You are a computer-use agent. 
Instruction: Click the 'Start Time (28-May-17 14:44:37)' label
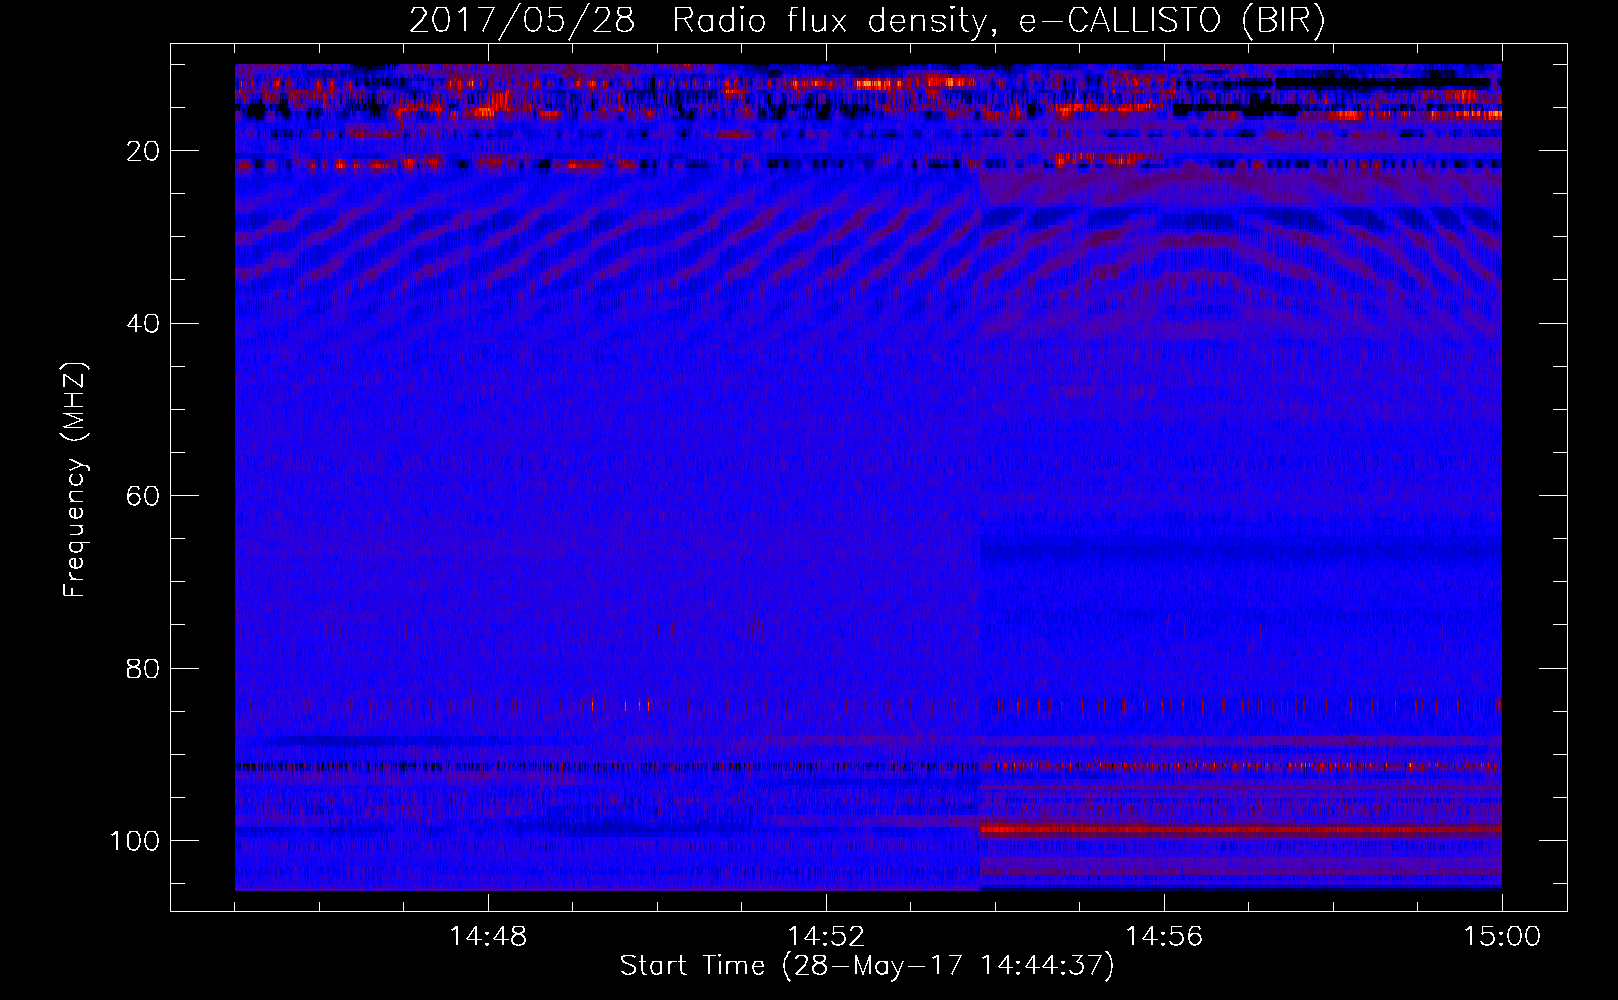pos(867,966)
